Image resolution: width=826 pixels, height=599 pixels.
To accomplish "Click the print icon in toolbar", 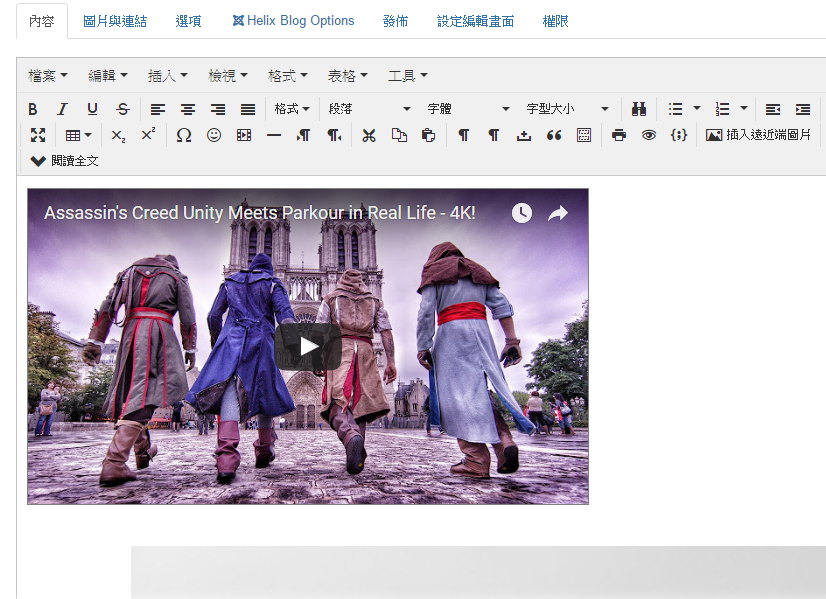I will [618, 135].
